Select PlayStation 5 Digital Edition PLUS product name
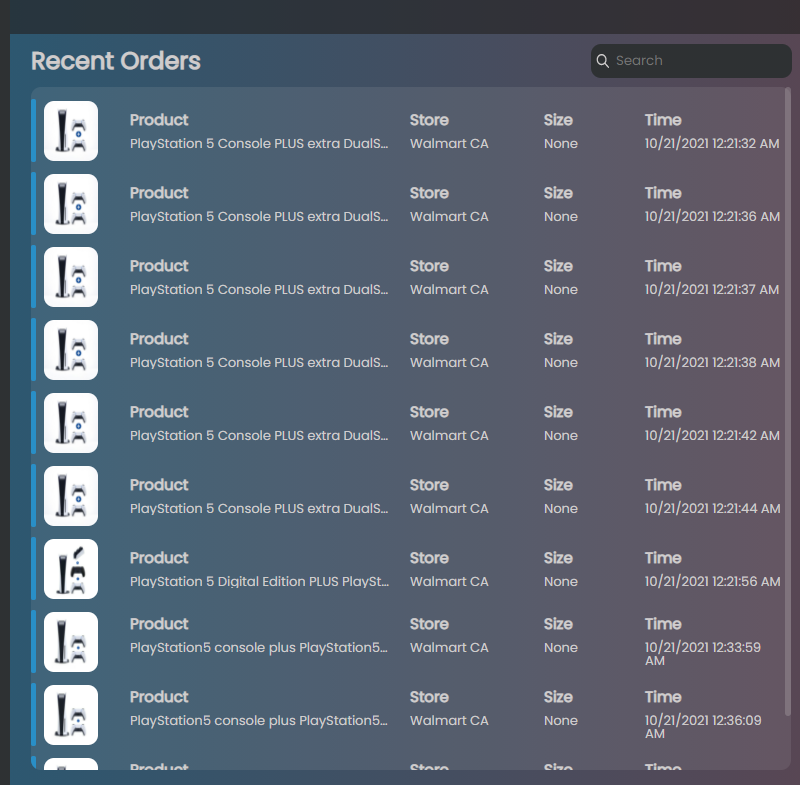This screenshot has width=800, height=785. pos(259,581)
